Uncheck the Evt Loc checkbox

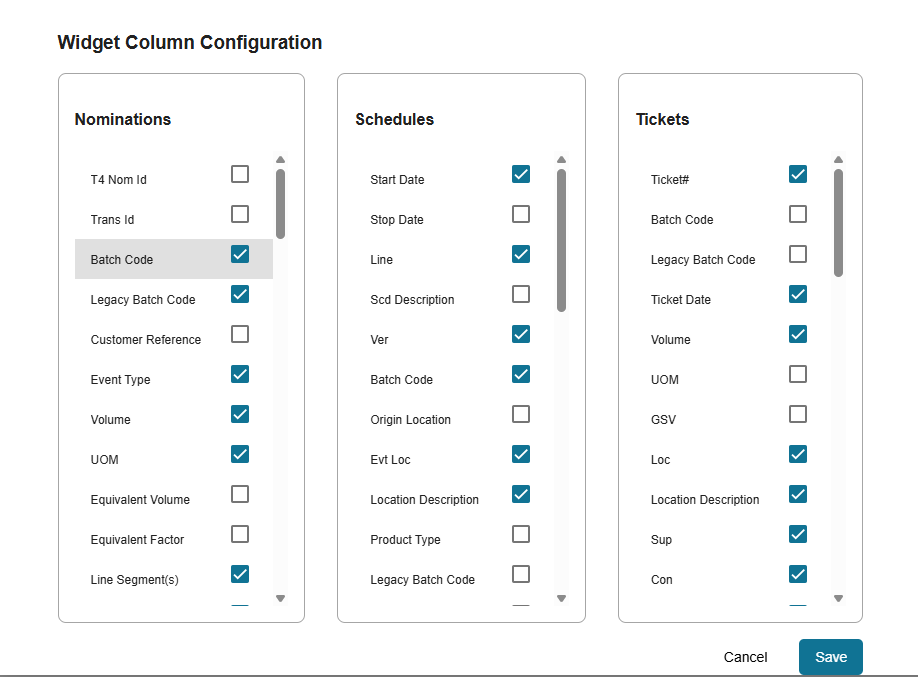(x=521, y=455)
